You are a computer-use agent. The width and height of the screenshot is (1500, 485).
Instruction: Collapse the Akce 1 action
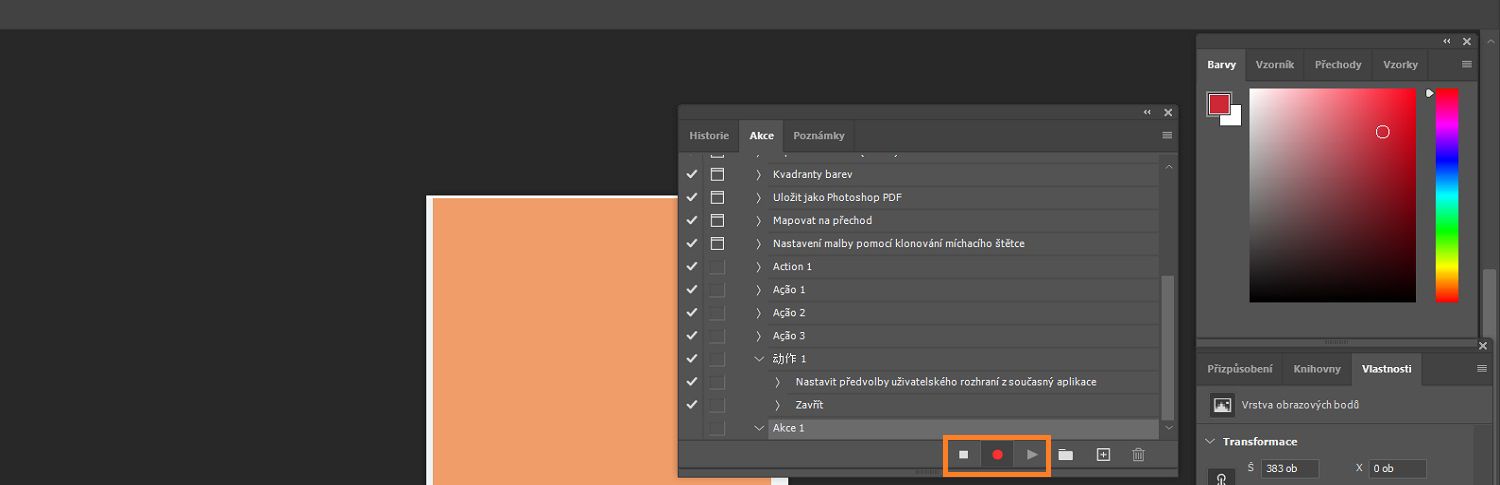pos(759,428)
